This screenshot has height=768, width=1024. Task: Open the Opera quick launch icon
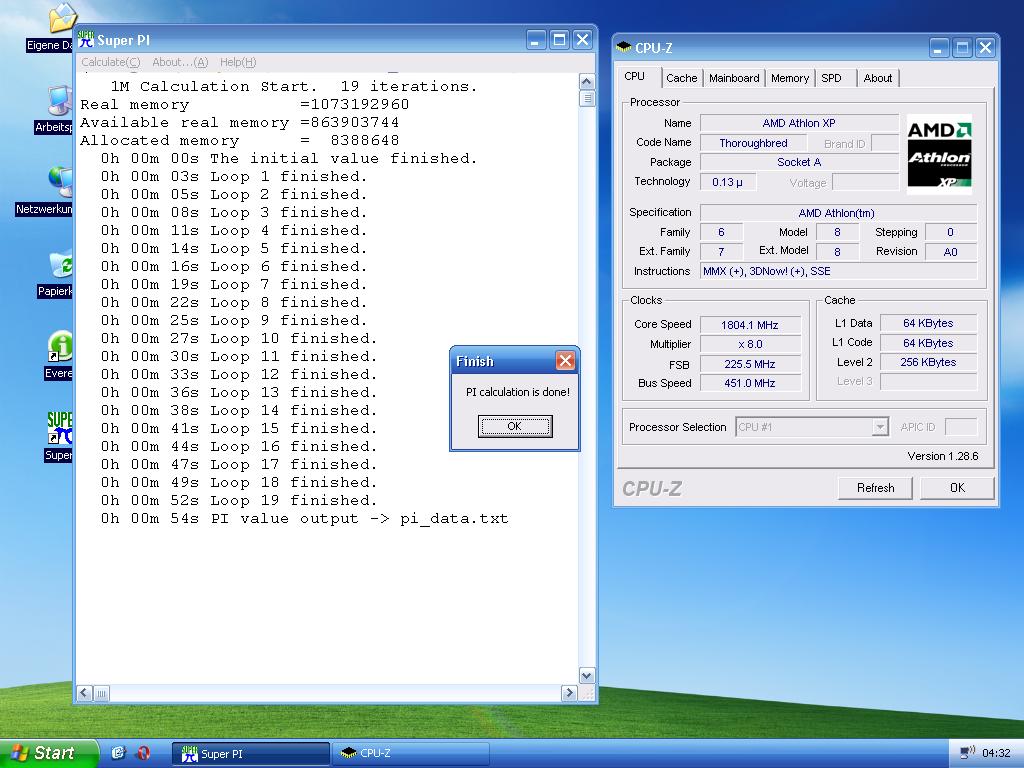pos(143,753)
